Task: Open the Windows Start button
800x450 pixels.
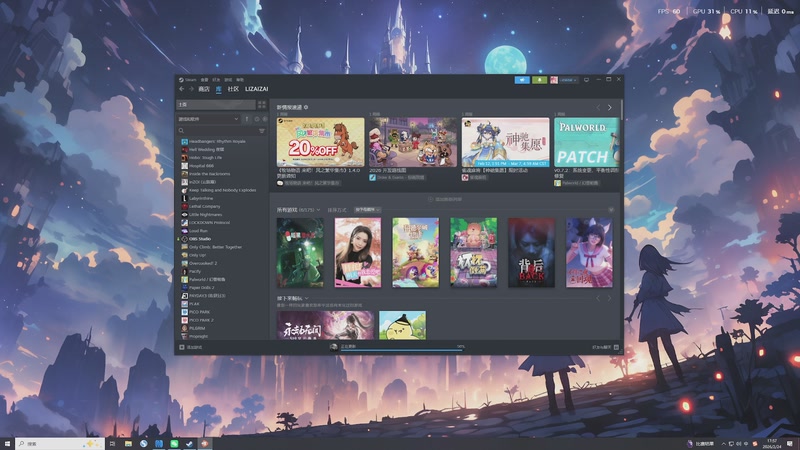Action: 7,444
